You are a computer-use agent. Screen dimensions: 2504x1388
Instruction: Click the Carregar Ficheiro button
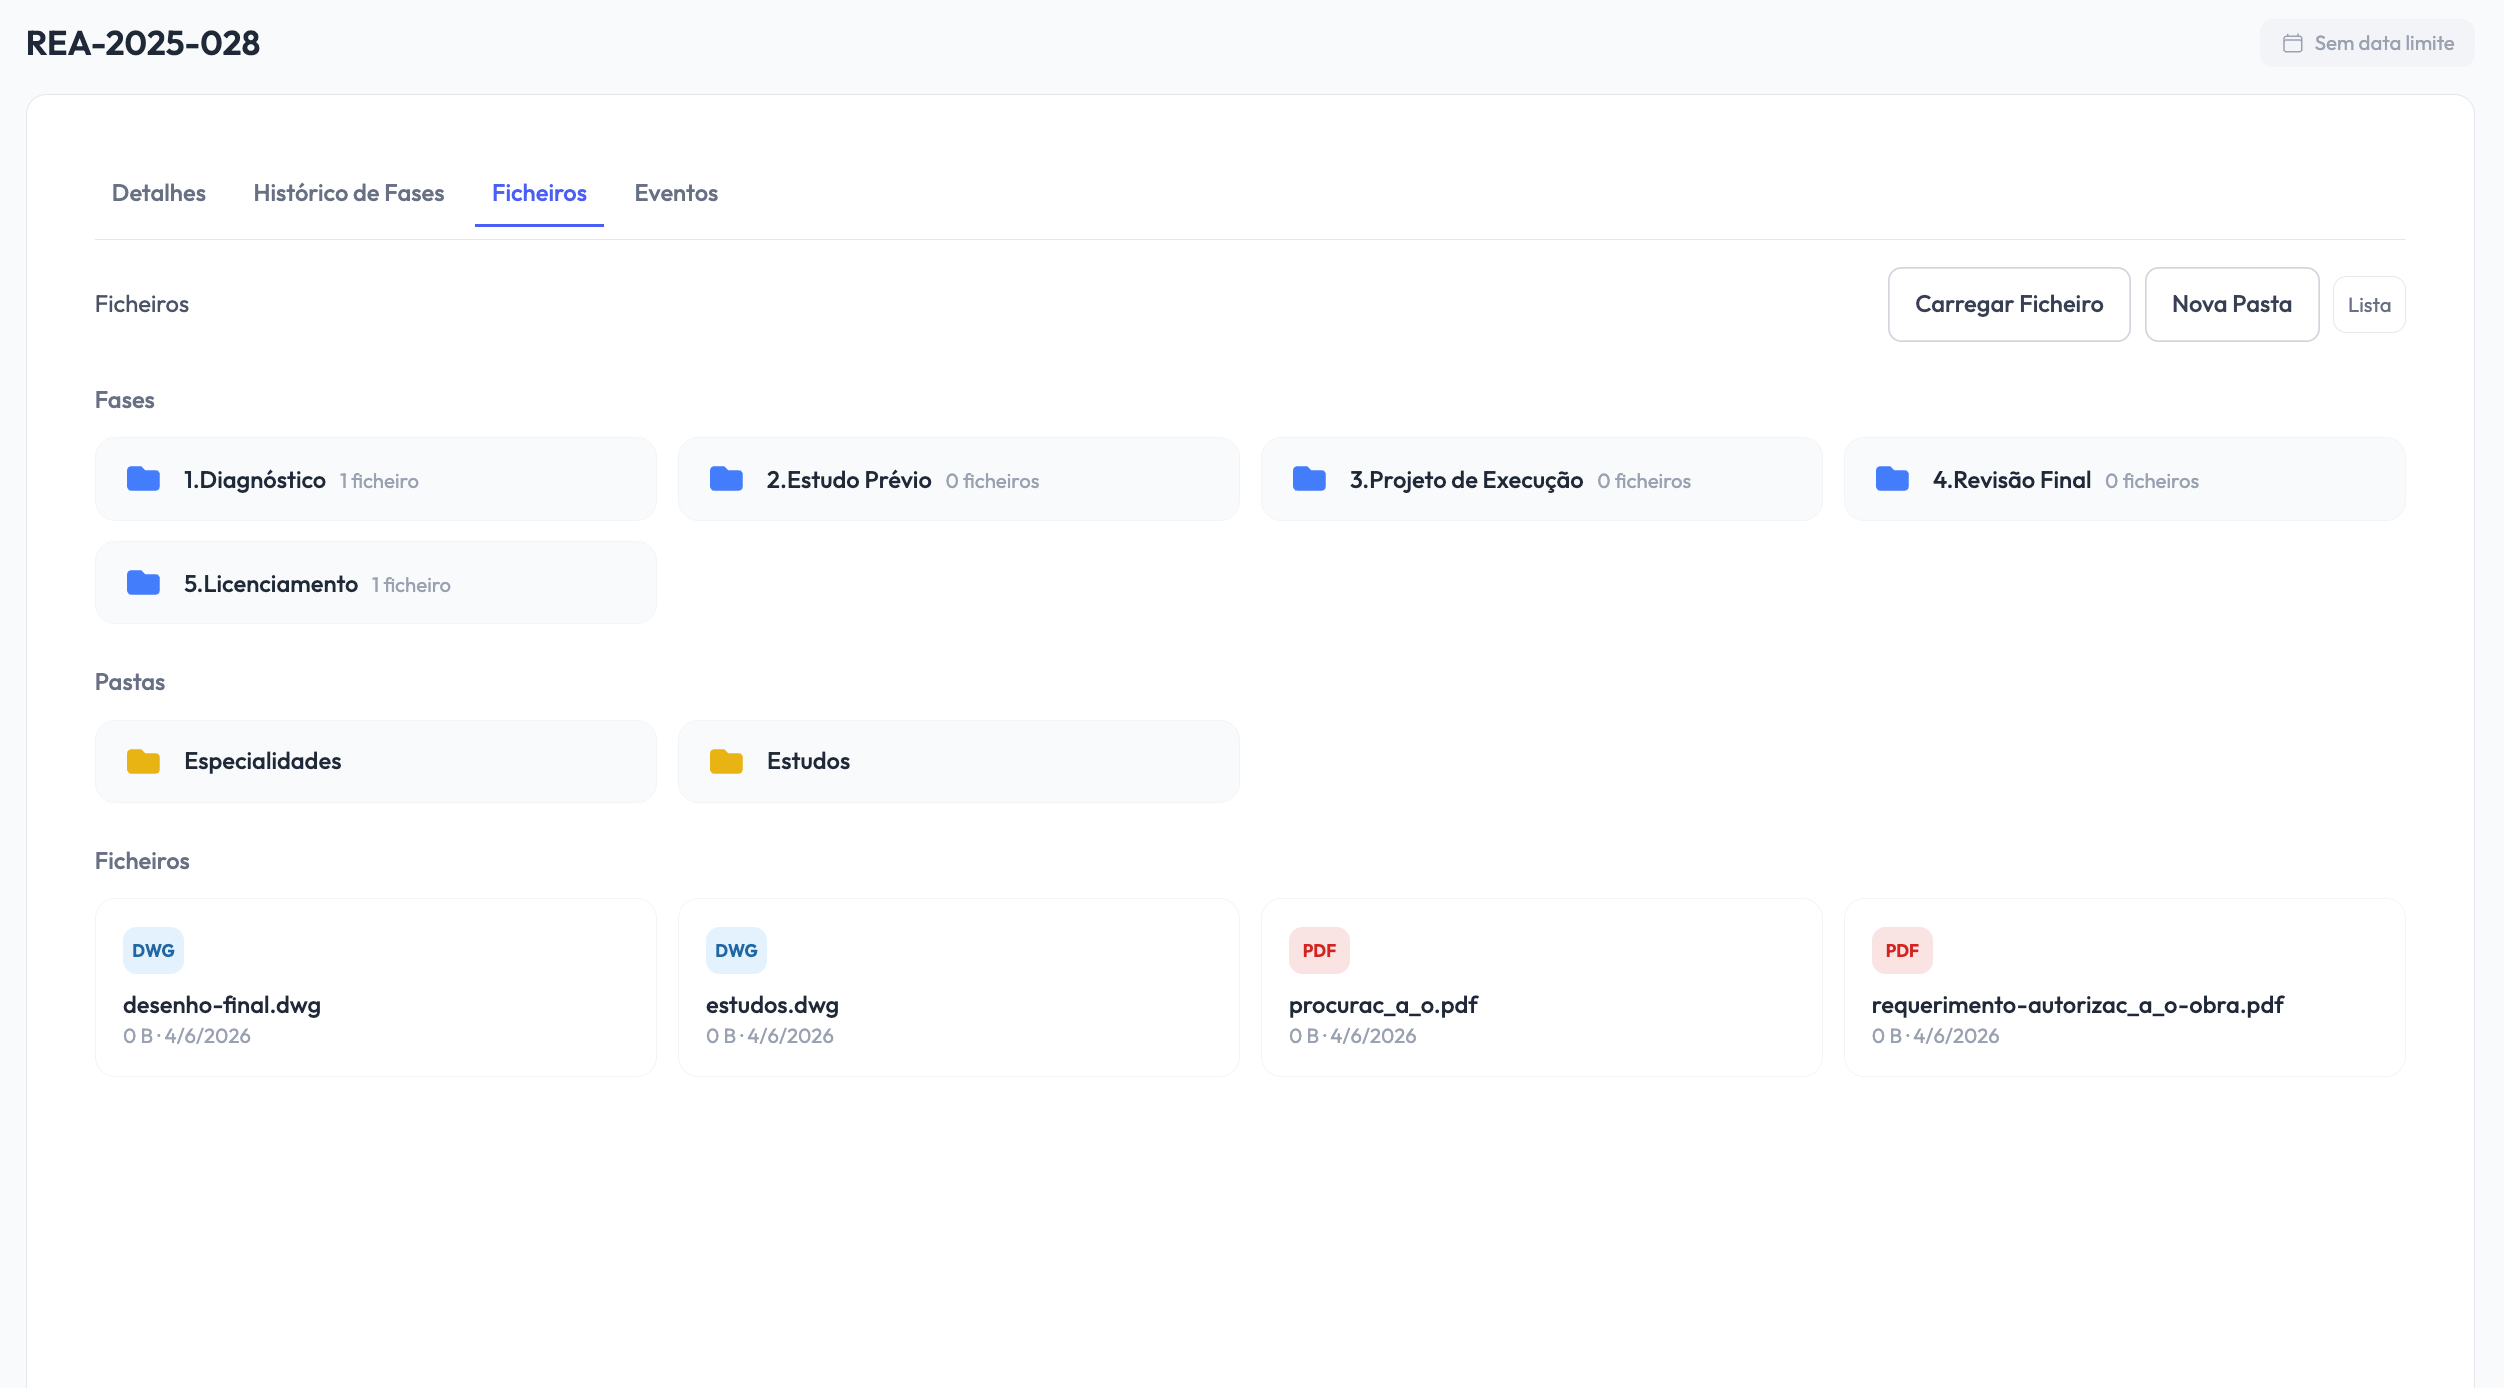point(2009,304)
